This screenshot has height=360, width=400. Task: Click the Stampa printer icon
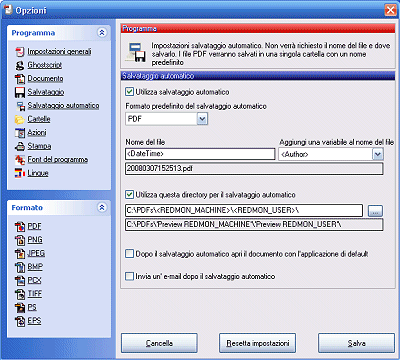[x=20, y=146]
